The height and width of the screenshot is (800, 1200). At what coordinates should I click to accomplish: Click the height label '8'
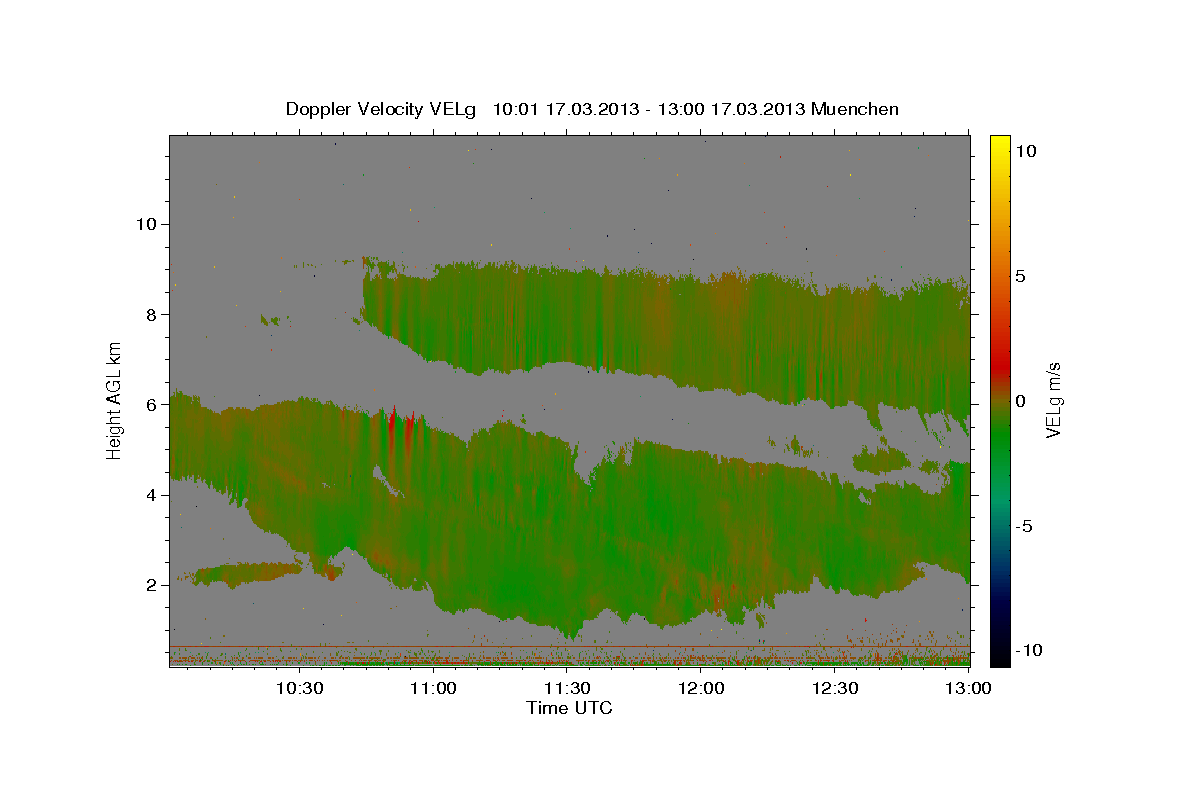(x=150, y=314)
